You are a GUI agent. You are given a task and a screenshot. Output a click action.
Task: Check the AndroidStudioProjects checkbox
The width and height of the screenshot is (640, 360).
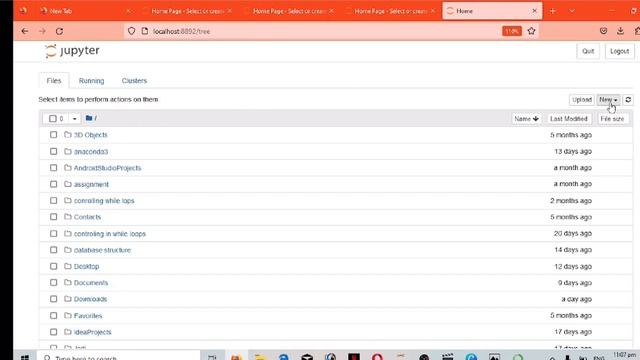coord(53,168)
